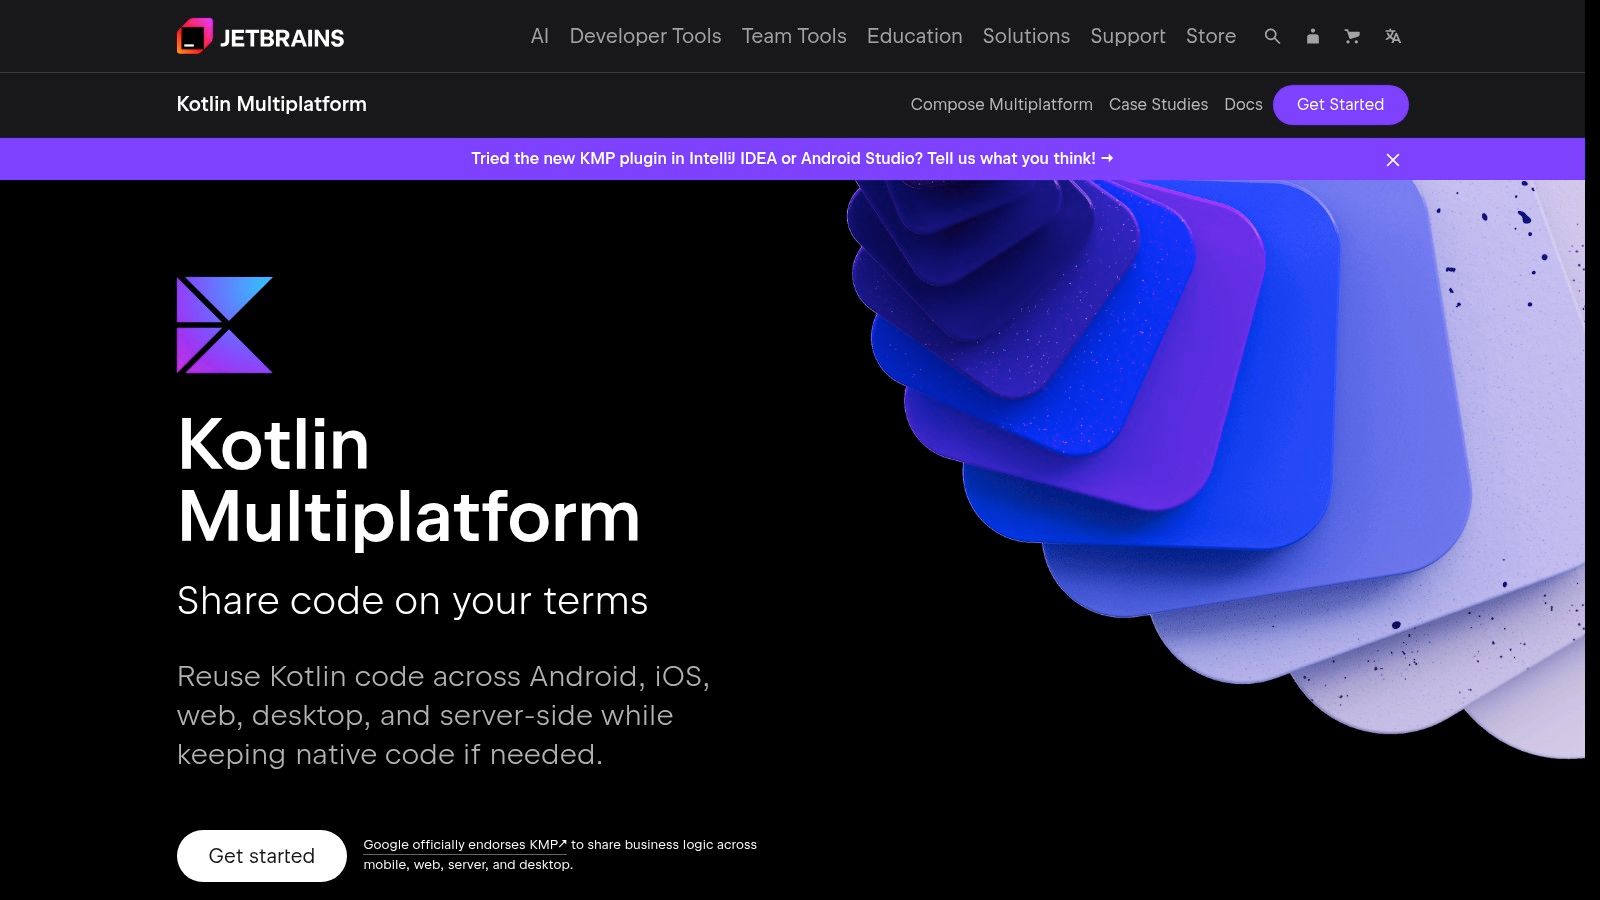Click the purple Get Started button
This screenshot has width=1600, height=900.
(x=1340, y=105)
